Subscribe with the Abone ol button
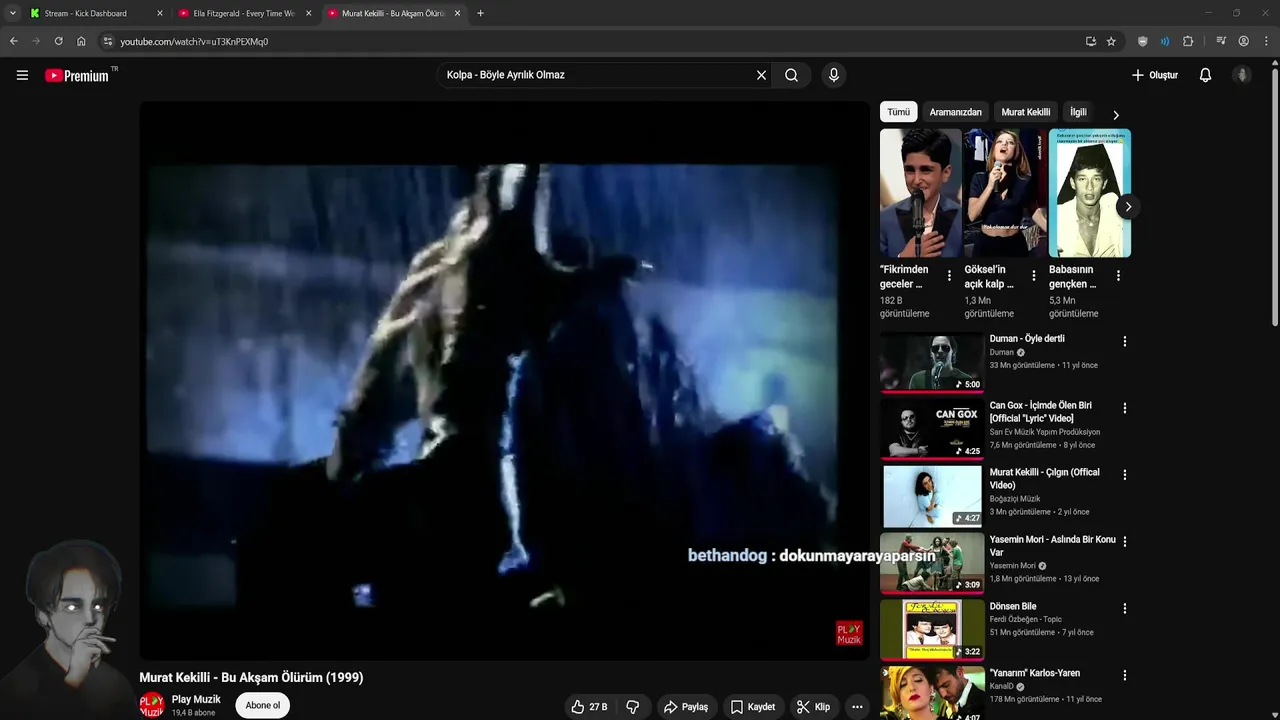The width and height of the screenshot is (1280, 720). [263, 705]
